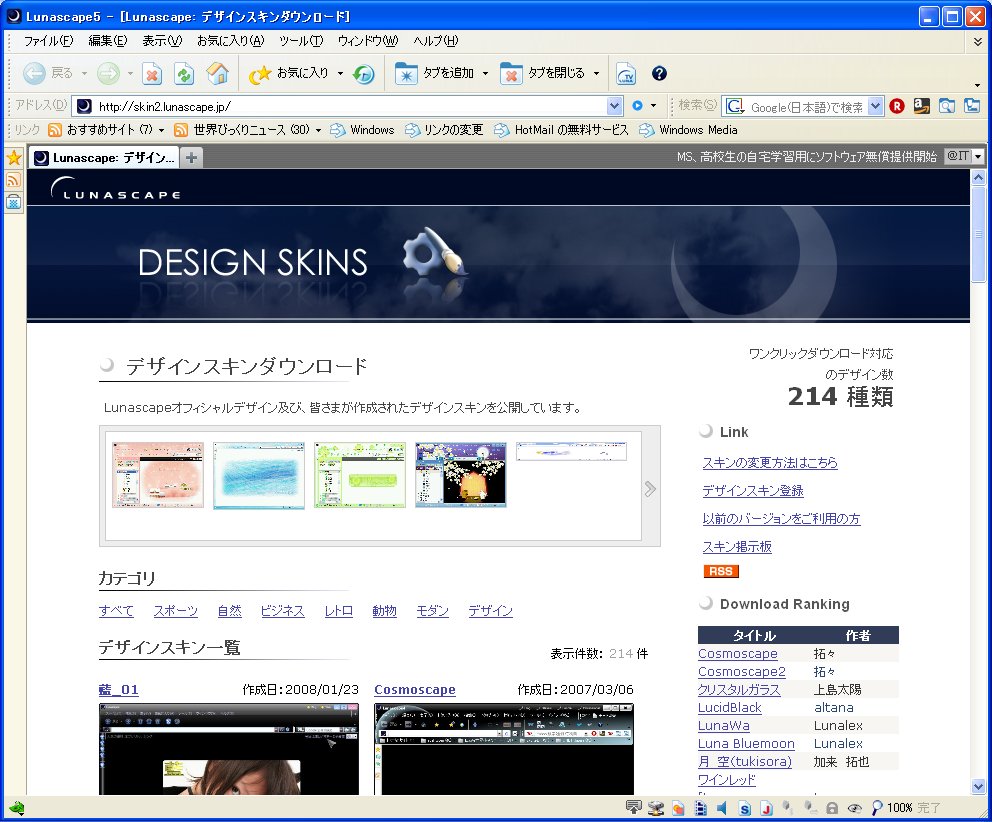Open the favorites star sidebar icon

tap(13, 158)
